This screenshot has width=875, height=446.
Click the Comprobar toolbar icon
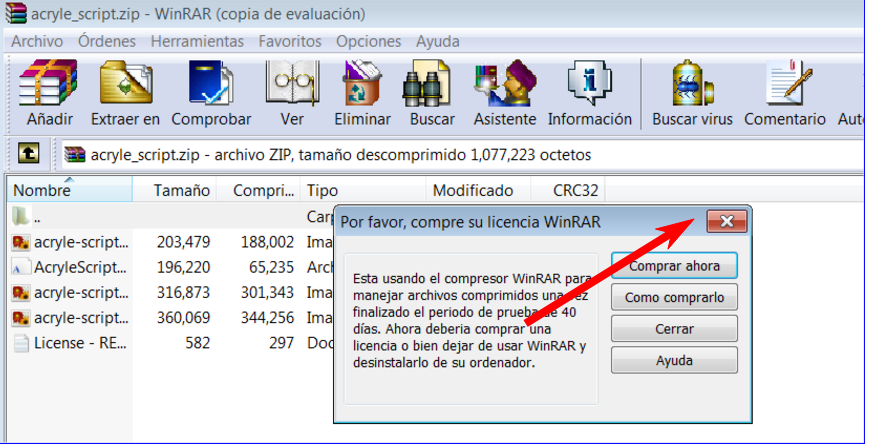(210, 83)
